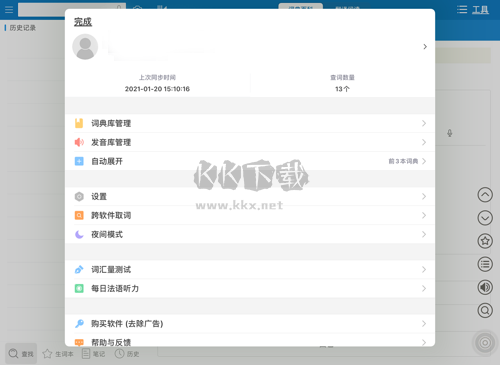Click the scroll-up arrow round button
Image resolution: width=500 pixels, height=365 pixels.
pos(485,195)
